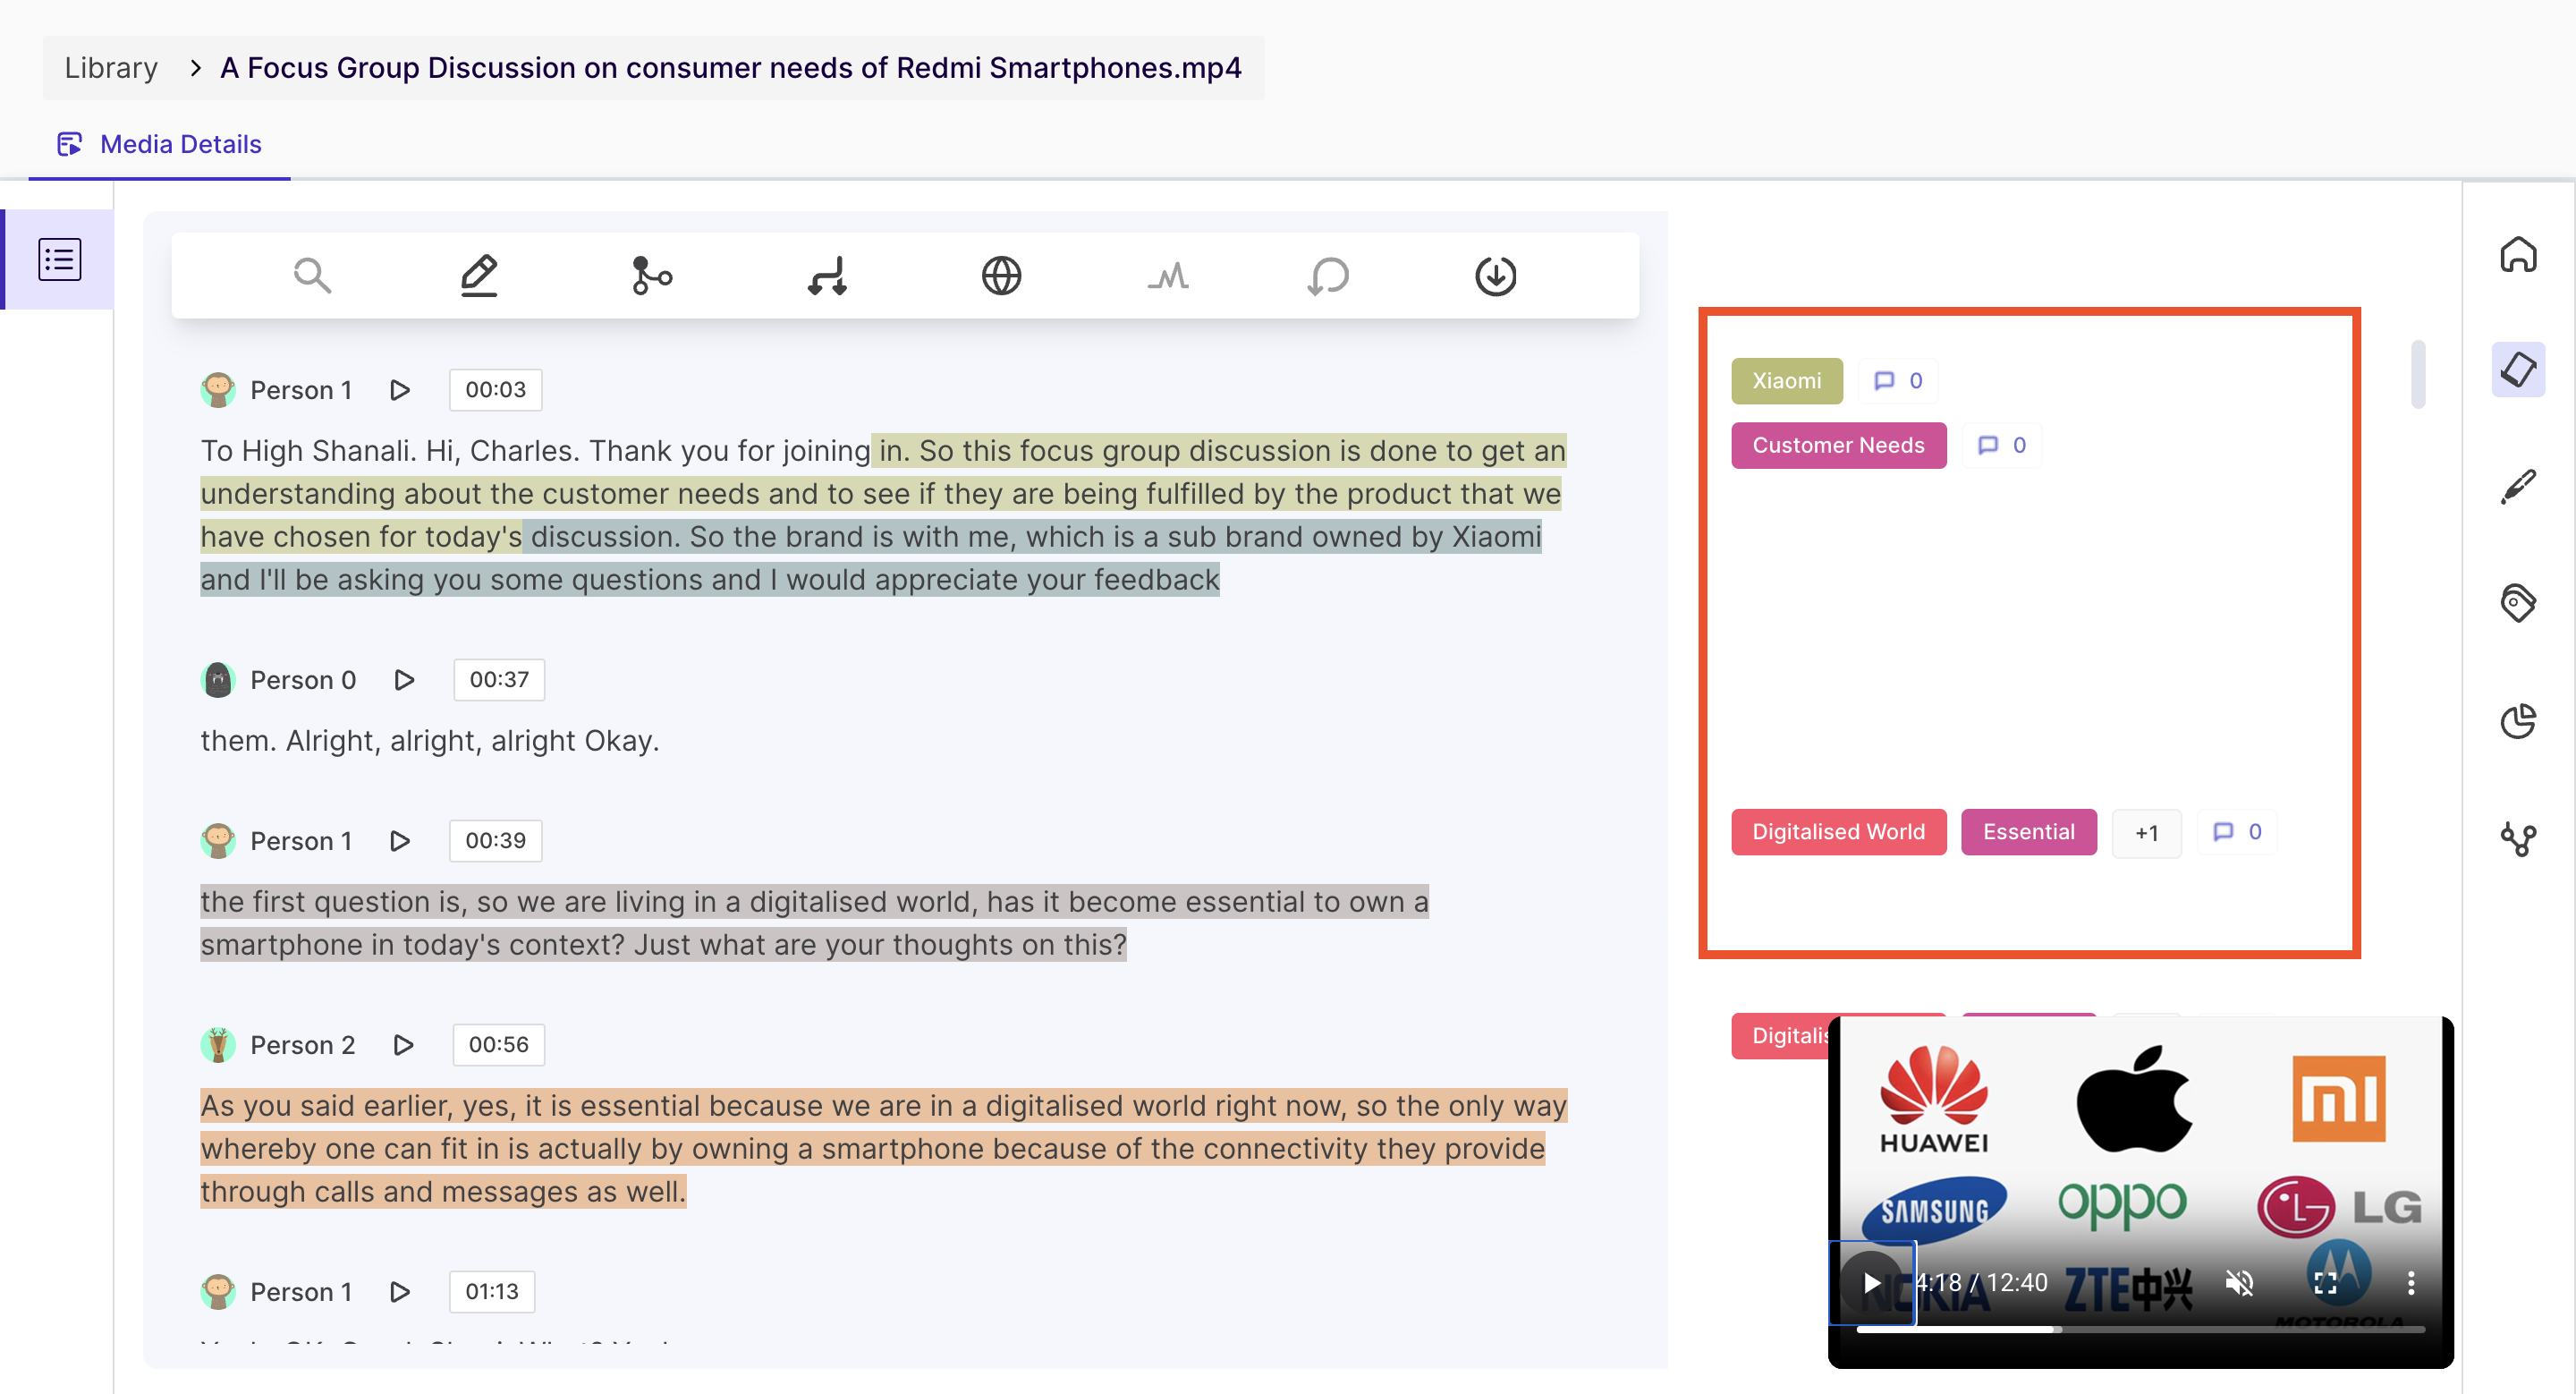Click highlighted text 'the first question is'
Image resolution: width=2576 pixels, height=1394 pixels.
(x=331, y=902)
